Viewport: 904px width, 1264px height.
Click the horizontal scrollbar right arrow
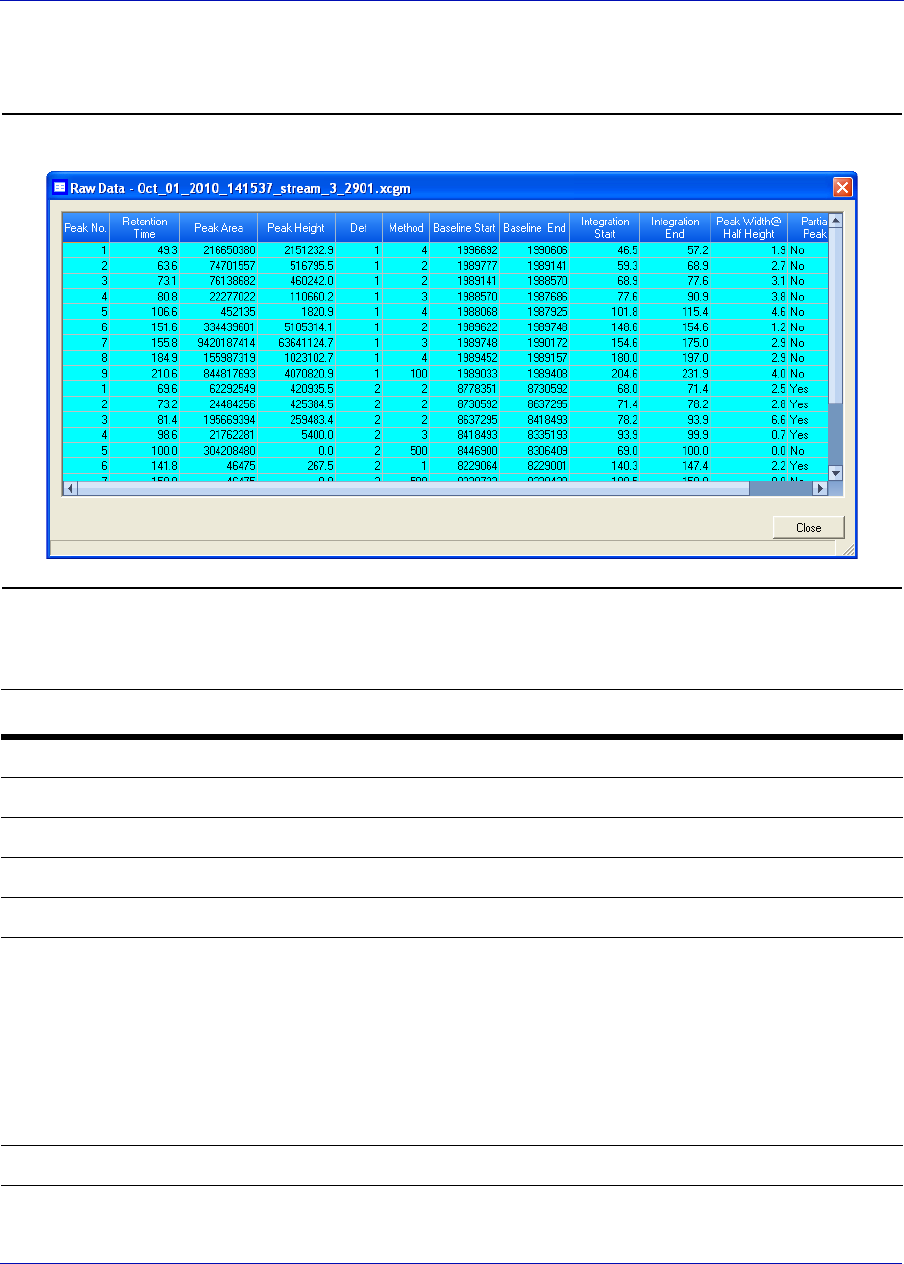click(x=821, y=489)
